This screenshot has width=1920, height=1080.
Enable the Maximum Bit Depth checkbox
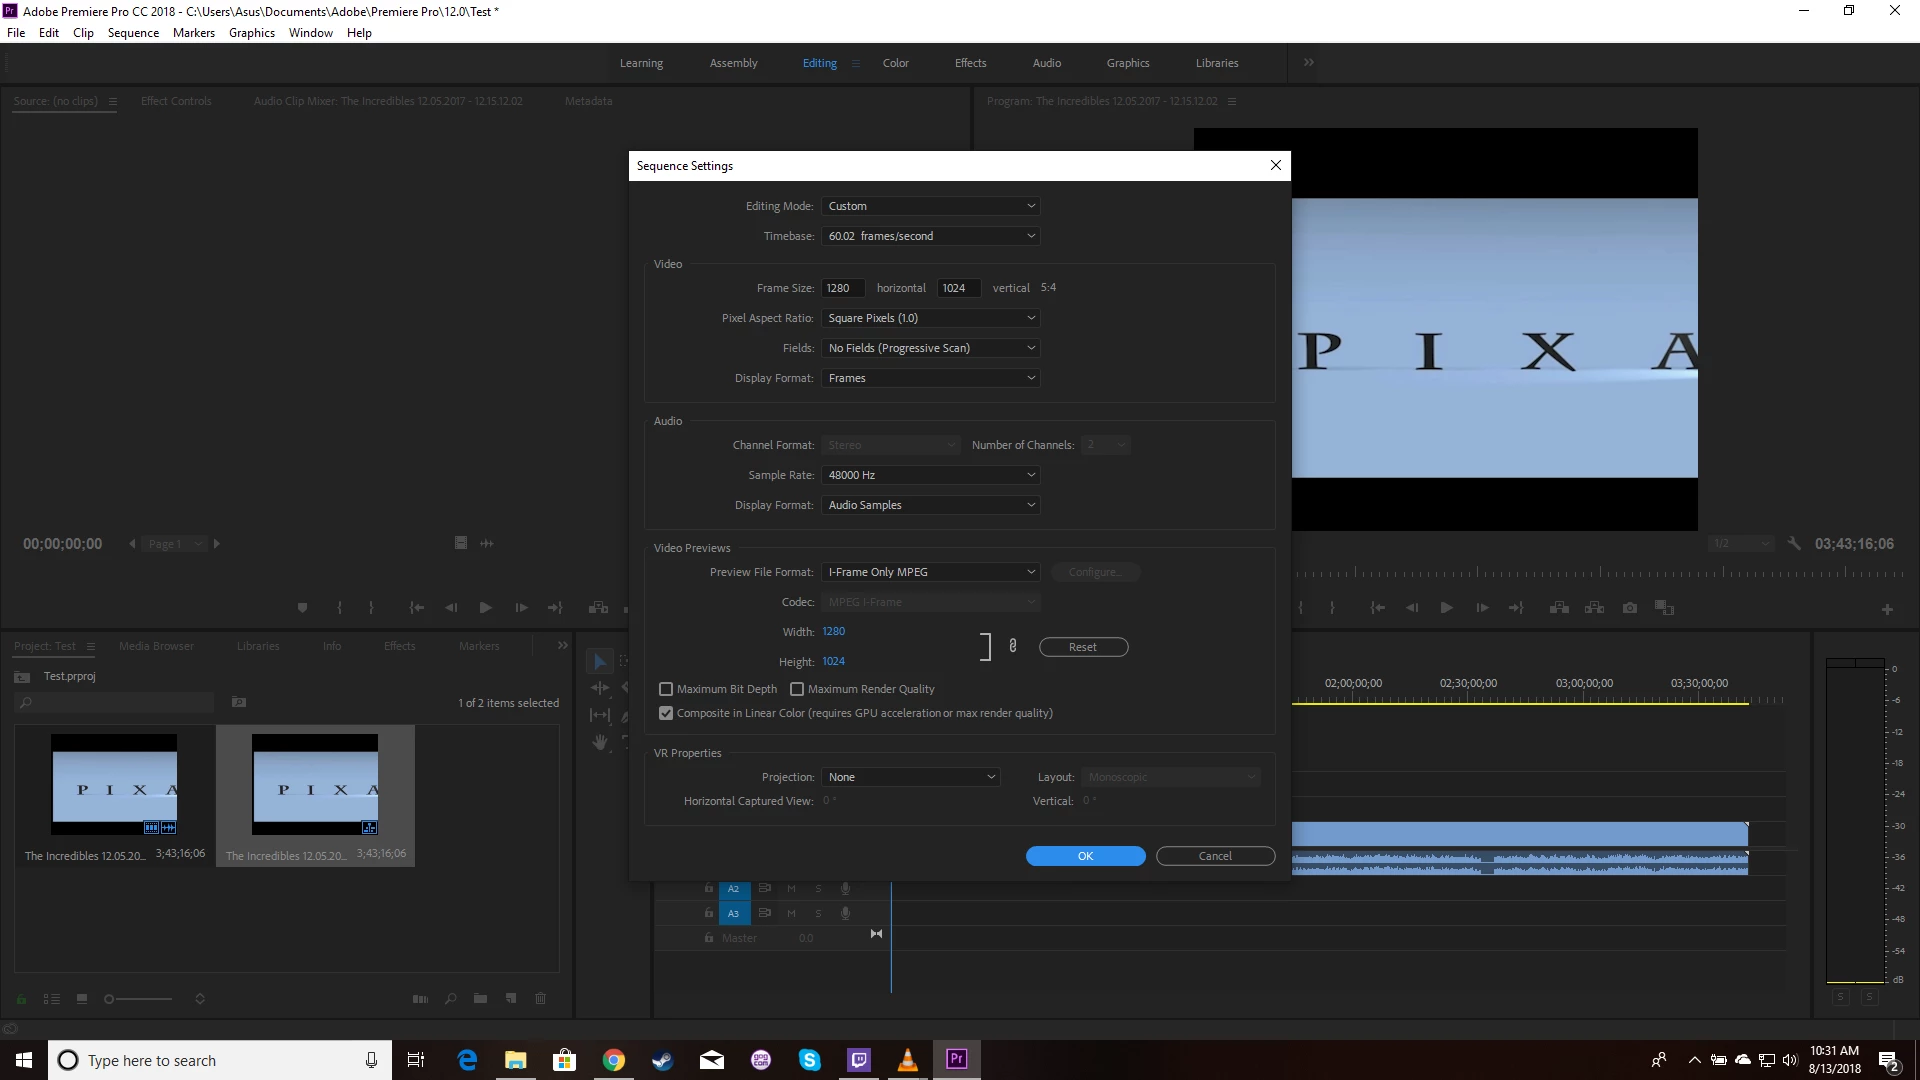[666, 689]
